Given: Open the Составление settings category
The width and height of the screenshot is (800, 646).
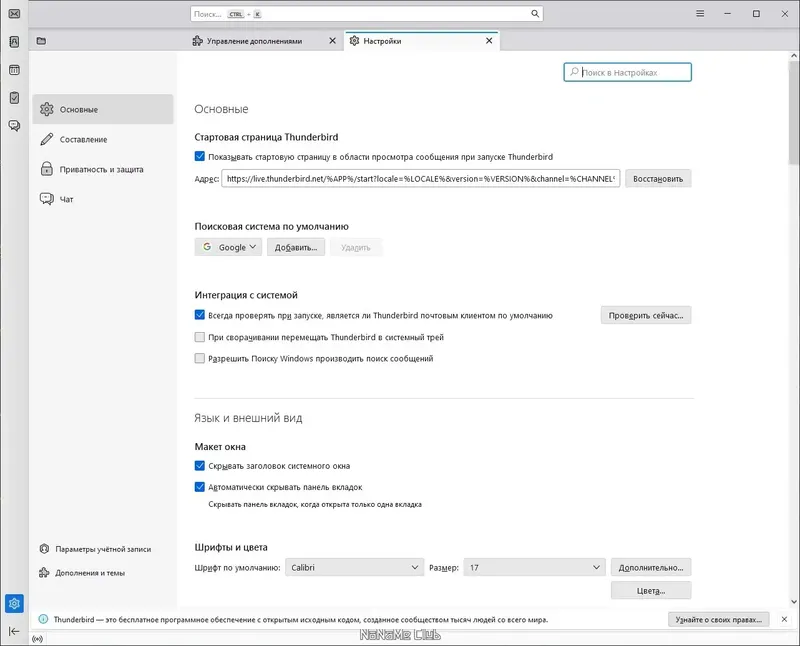Looking at the screenshot, I should 103,139.
